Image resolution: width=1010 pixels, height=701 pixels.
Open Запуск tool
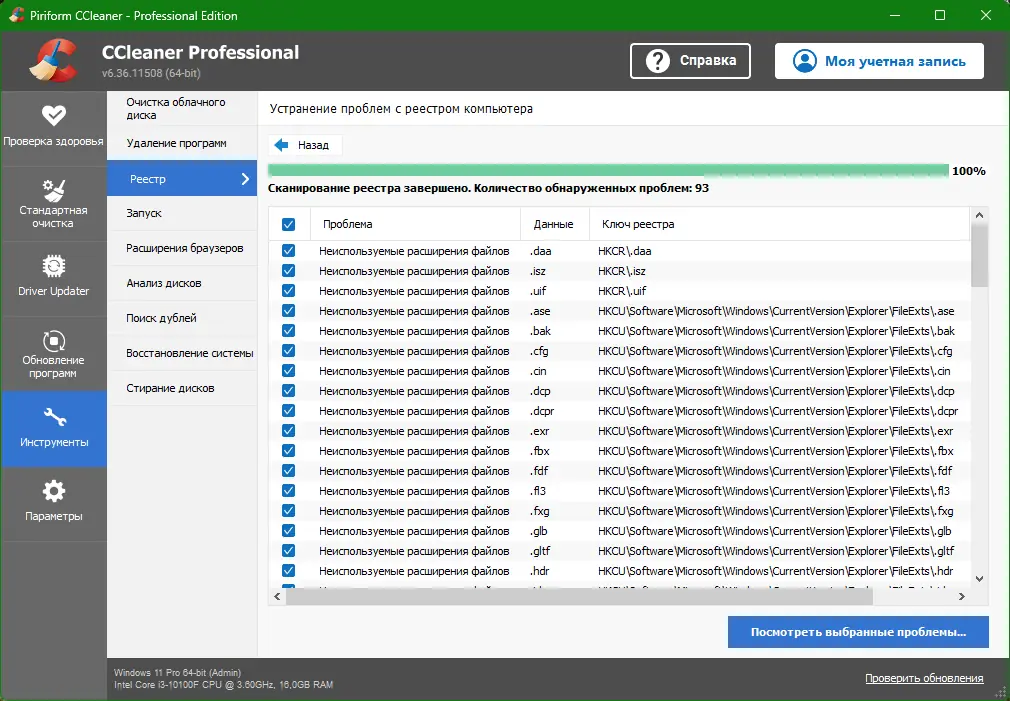click(x=182, y=213)
